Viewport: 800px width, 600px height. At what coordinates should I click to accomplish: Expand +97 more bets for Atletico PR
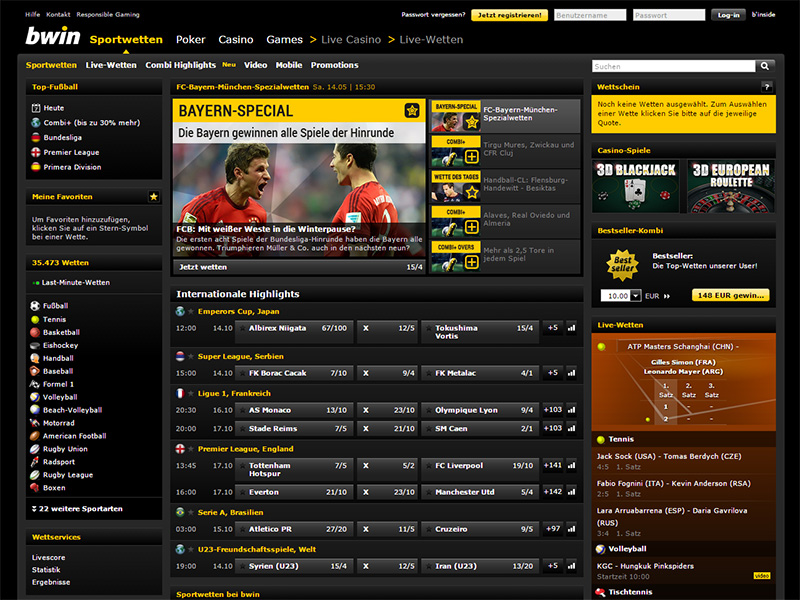pyautogui.click(x=553, y=529)
